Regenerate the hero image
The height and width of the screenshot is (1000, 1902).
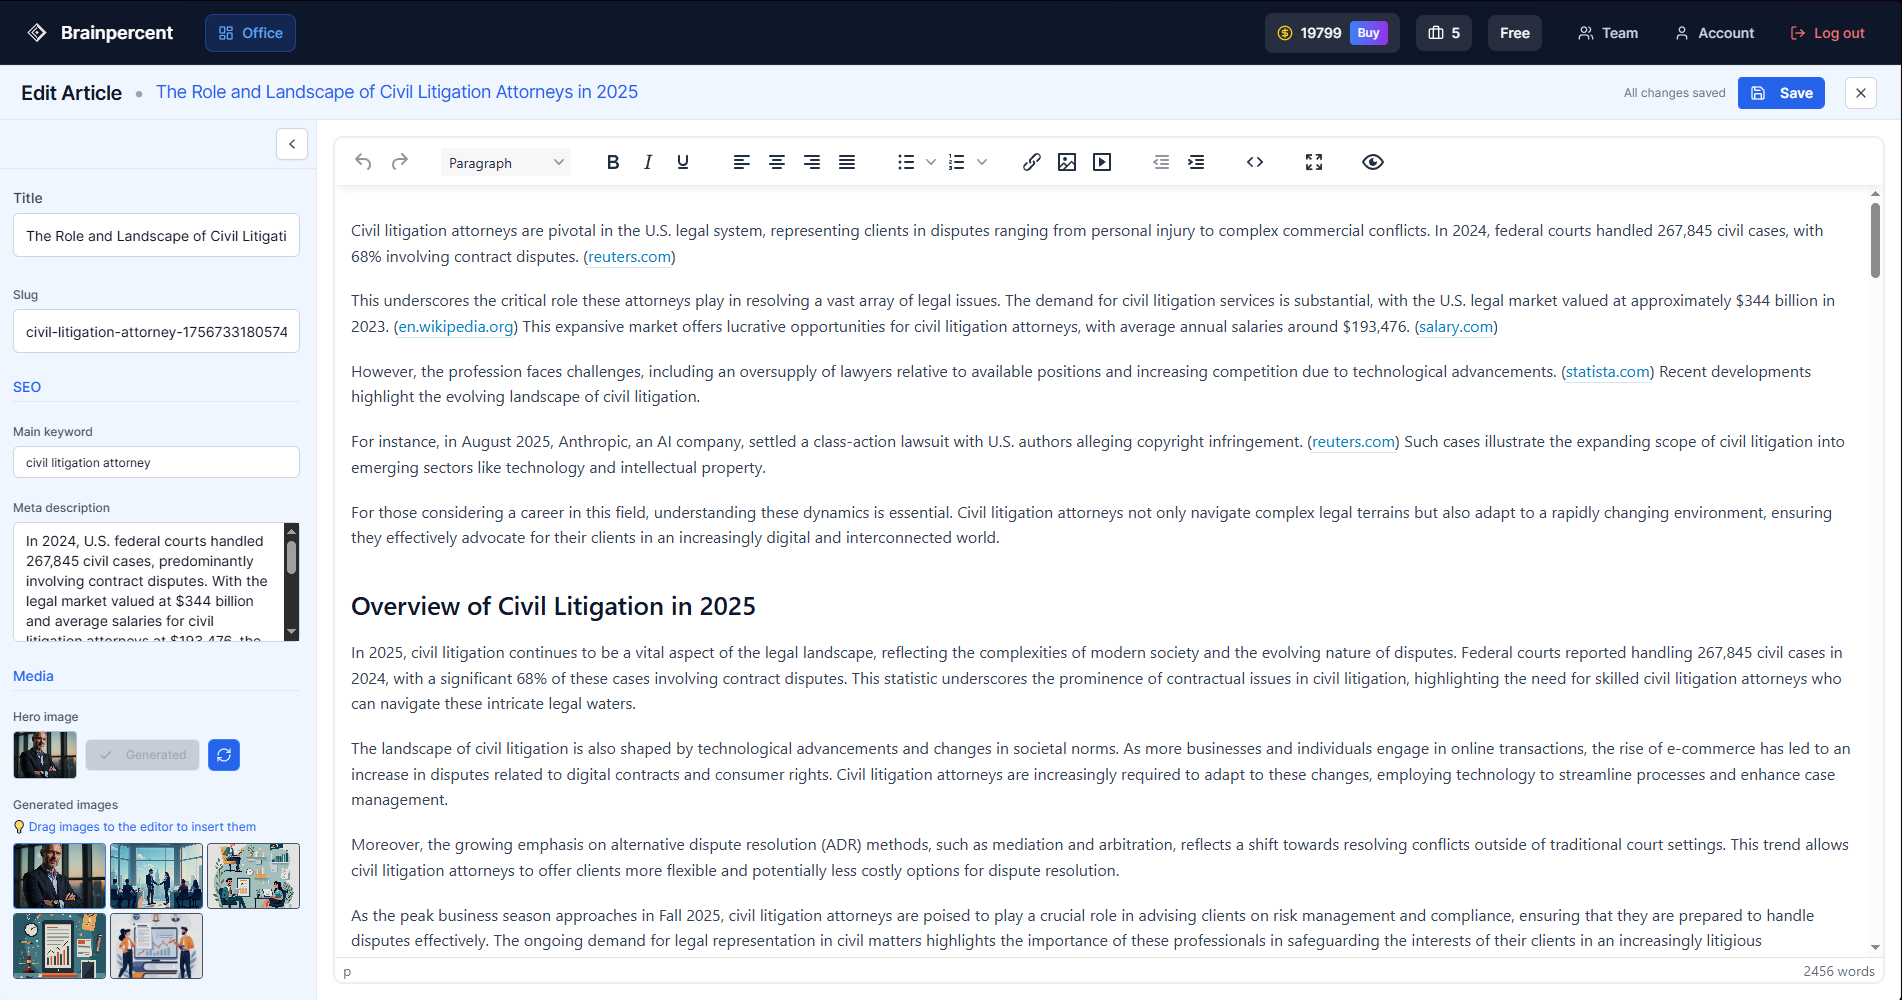pyautogui.click(x=224, y=755)
